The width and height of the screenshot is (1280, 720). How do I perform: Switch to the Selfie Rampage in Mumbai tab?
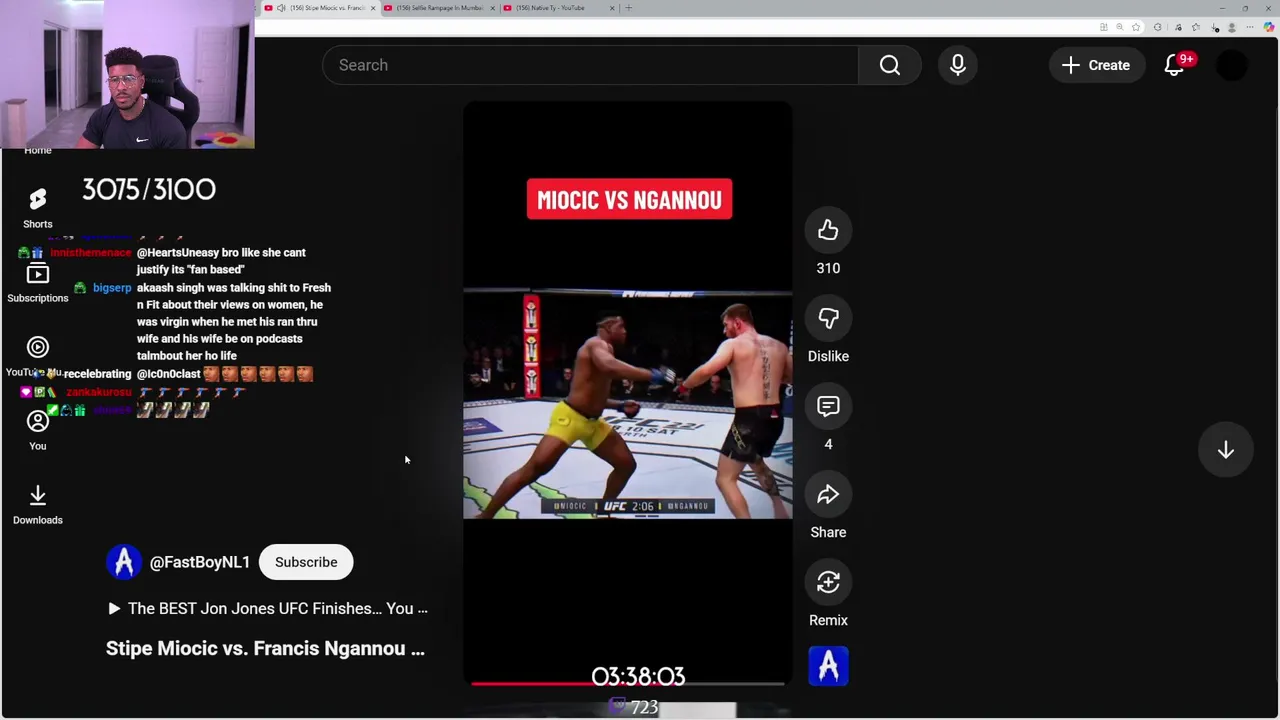438,8
